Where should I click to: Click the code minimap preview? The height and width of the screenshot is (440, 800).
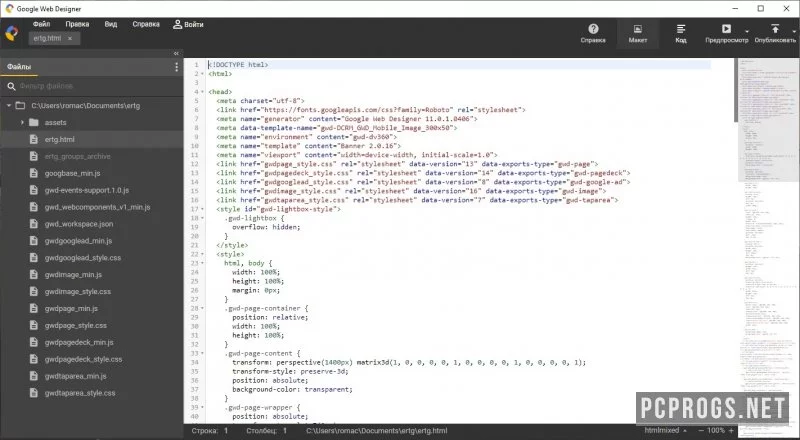[766, 240]
